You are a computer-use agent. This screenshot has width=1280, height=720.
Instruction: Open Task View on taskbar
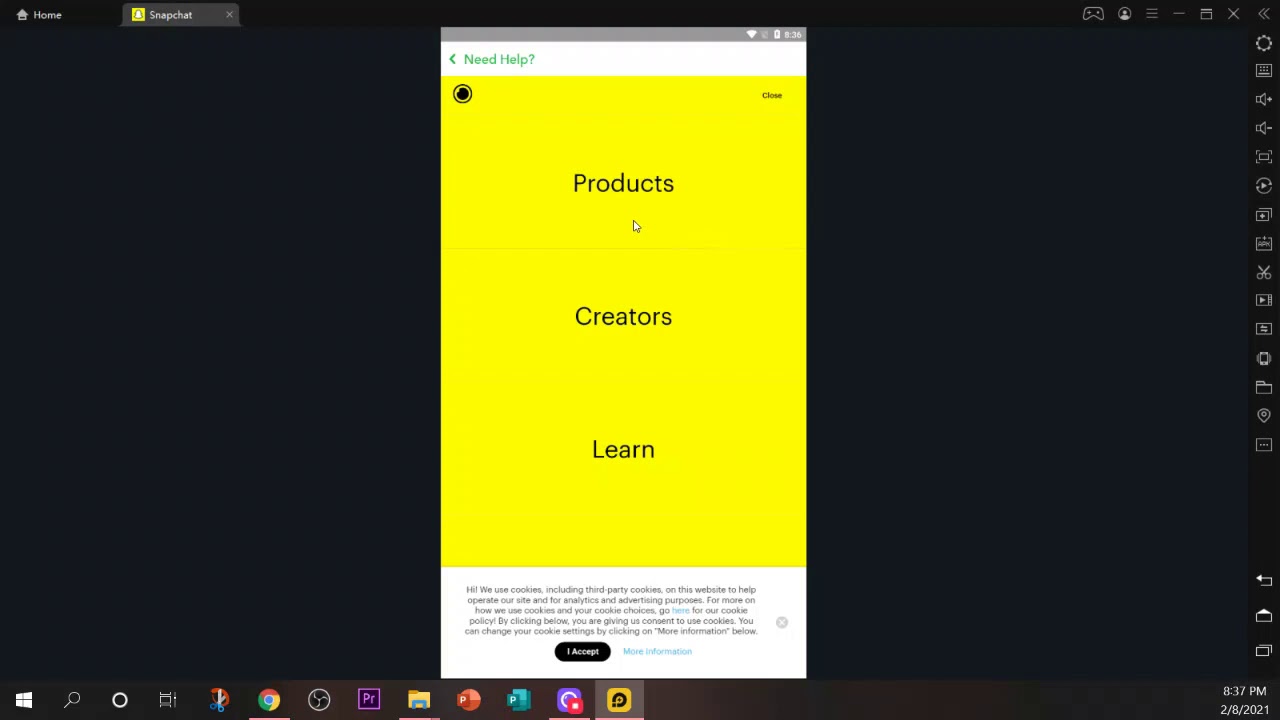(x=168, y=700)
